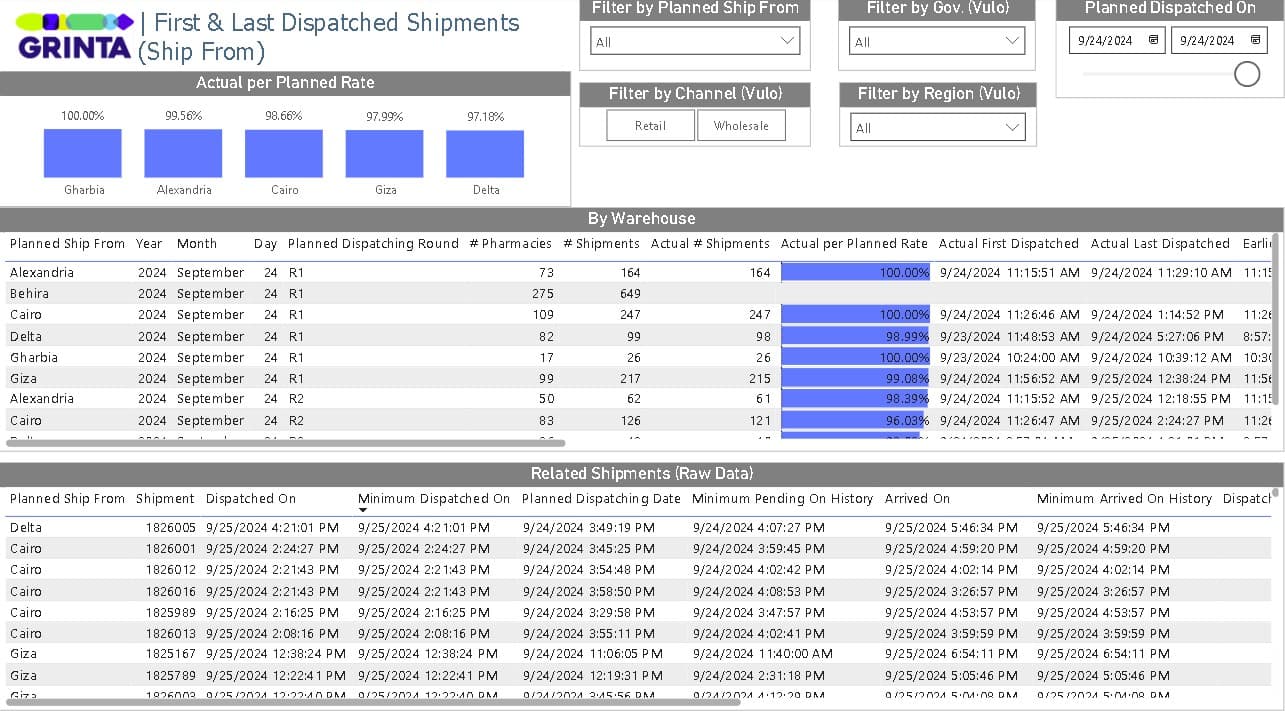Click shipment number 1825989
1285x715 pixels.
click(171, 612)
